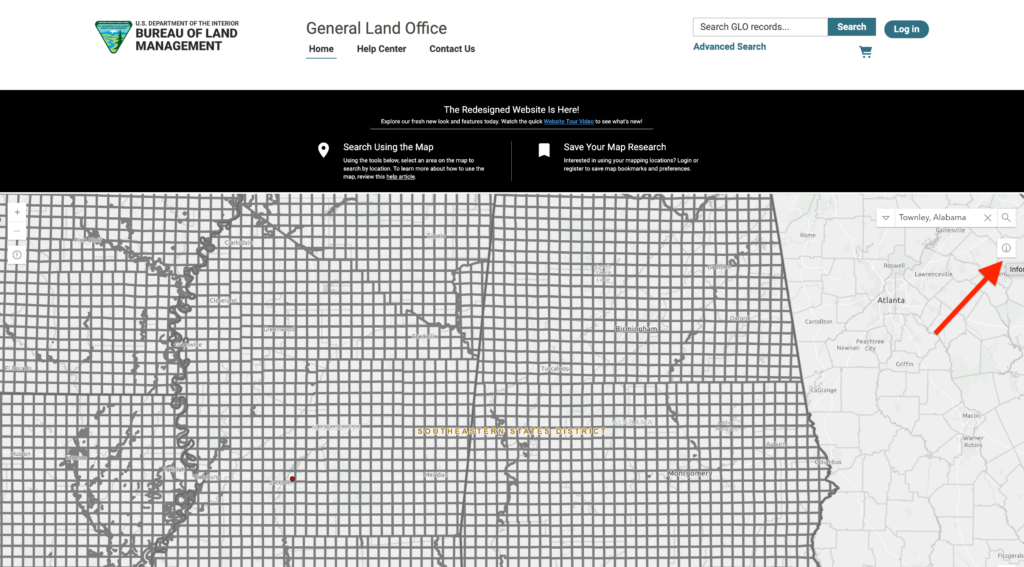Click the Bureau of Land Management logo
This screenshot has height=567, width=1024.
tap(167, 37)
